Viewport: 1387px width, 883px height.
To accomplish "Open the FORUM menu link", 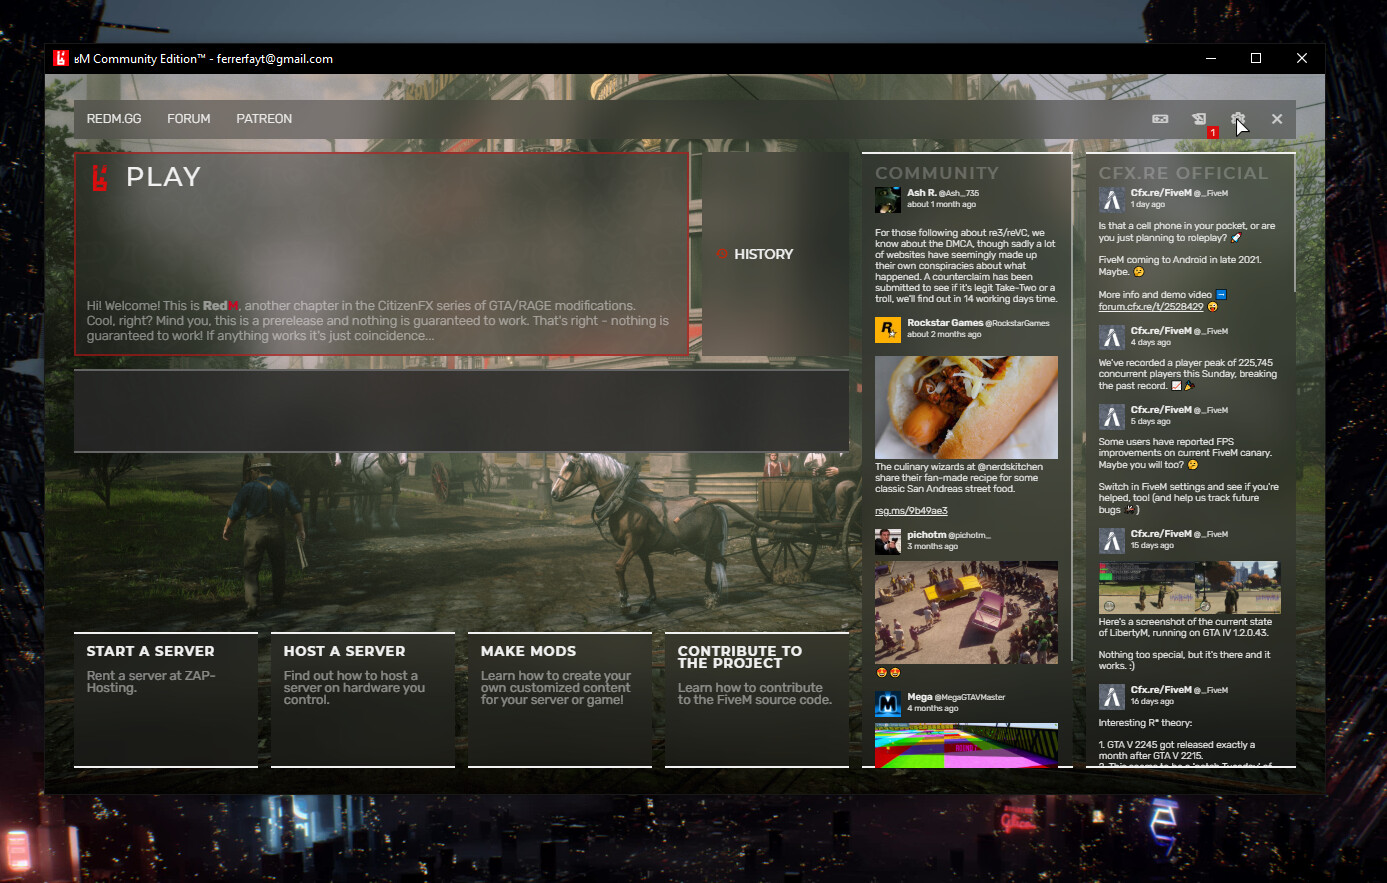I will point(189,119).
